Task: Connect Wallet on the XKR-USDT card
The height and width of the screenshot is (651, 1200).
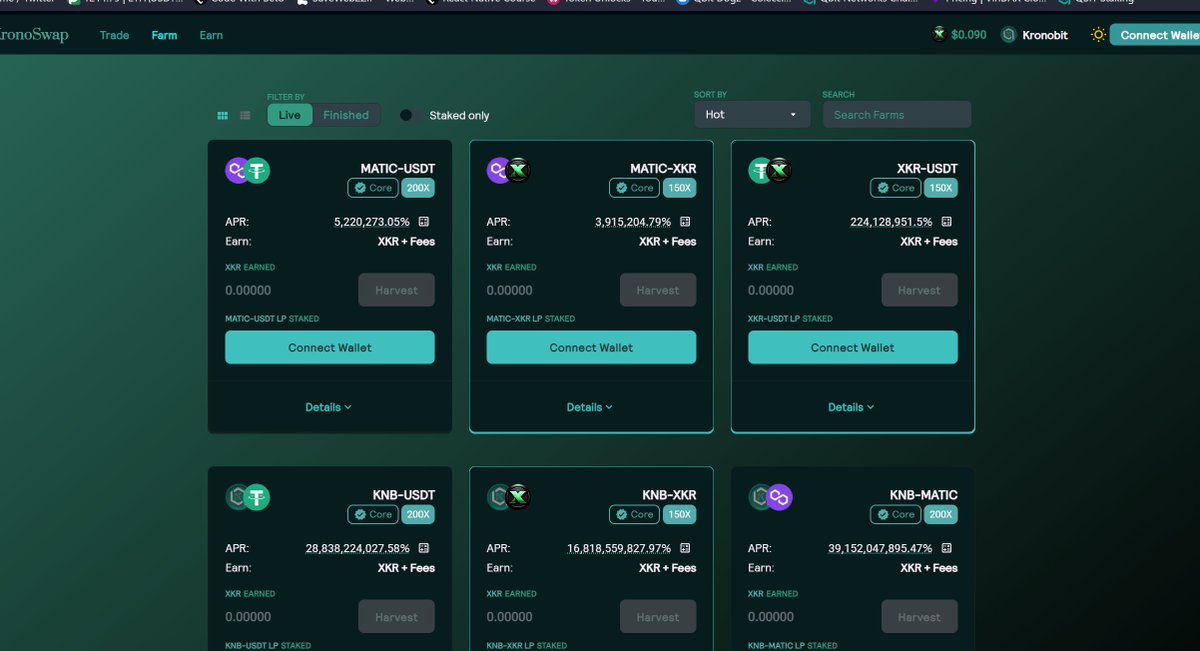Action: pos(853,347)
